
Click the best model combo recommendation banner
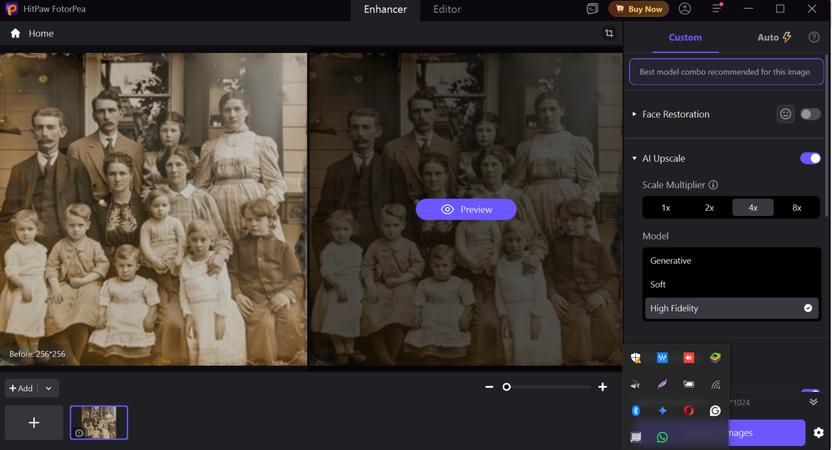(726, 72)
